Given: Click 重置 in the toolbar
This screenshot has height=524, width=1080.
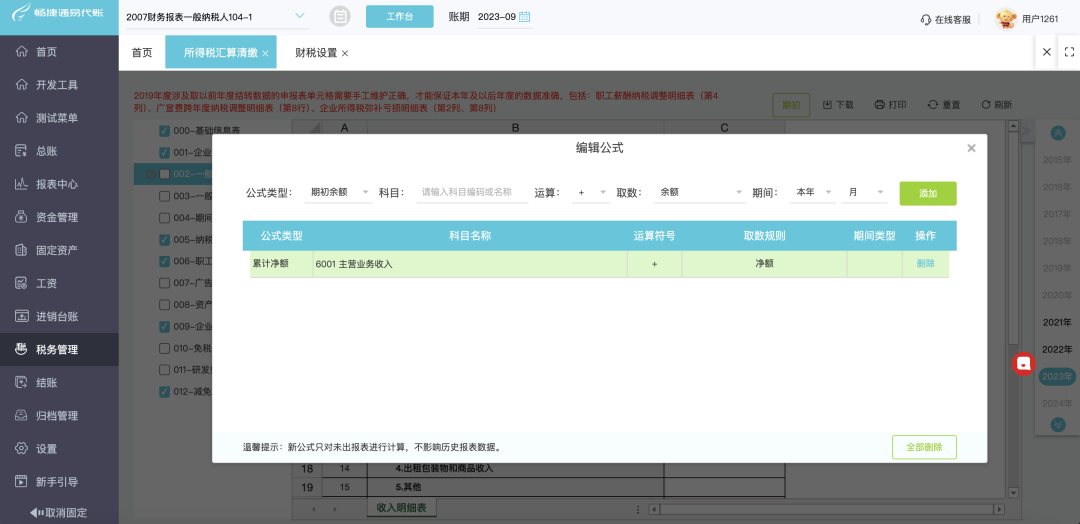Looking at the screenshot, I should [944, 105].
